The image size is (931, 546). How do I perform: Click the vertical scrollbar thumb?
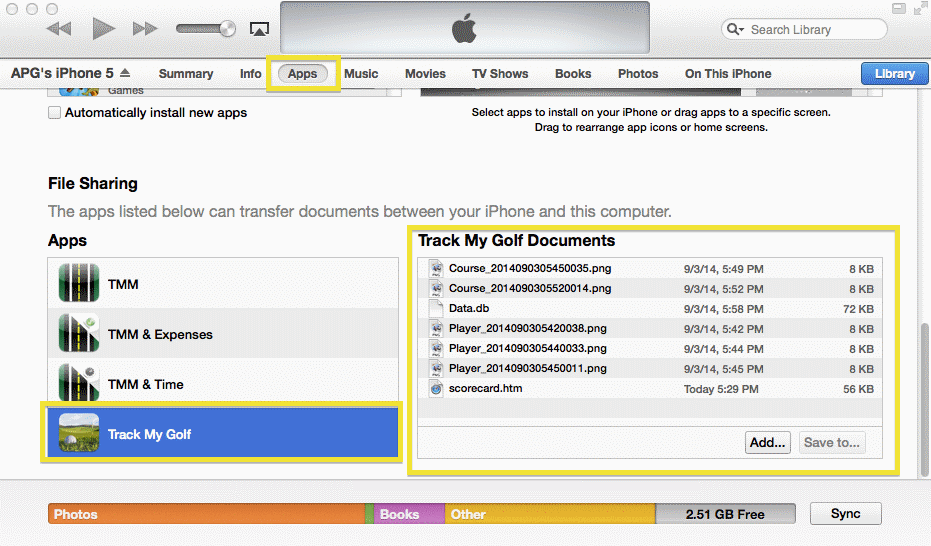coord(924,399)
